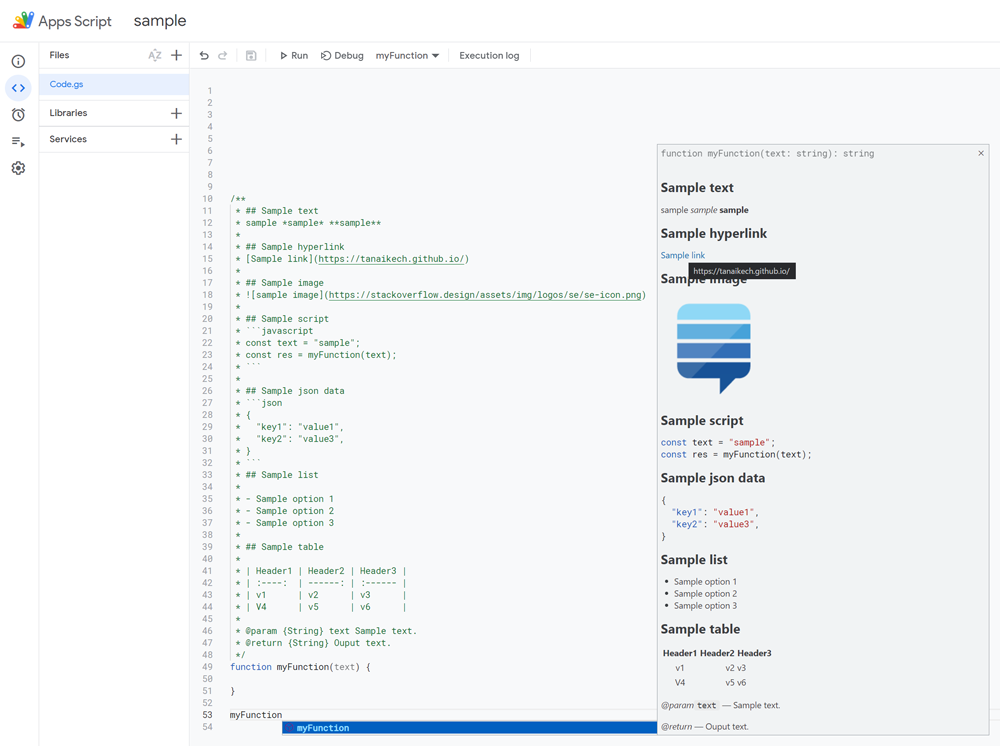1000x746 pixels.
Task: Sort files alphabetically with AZ icon
Action: click(x=154, y=55)
